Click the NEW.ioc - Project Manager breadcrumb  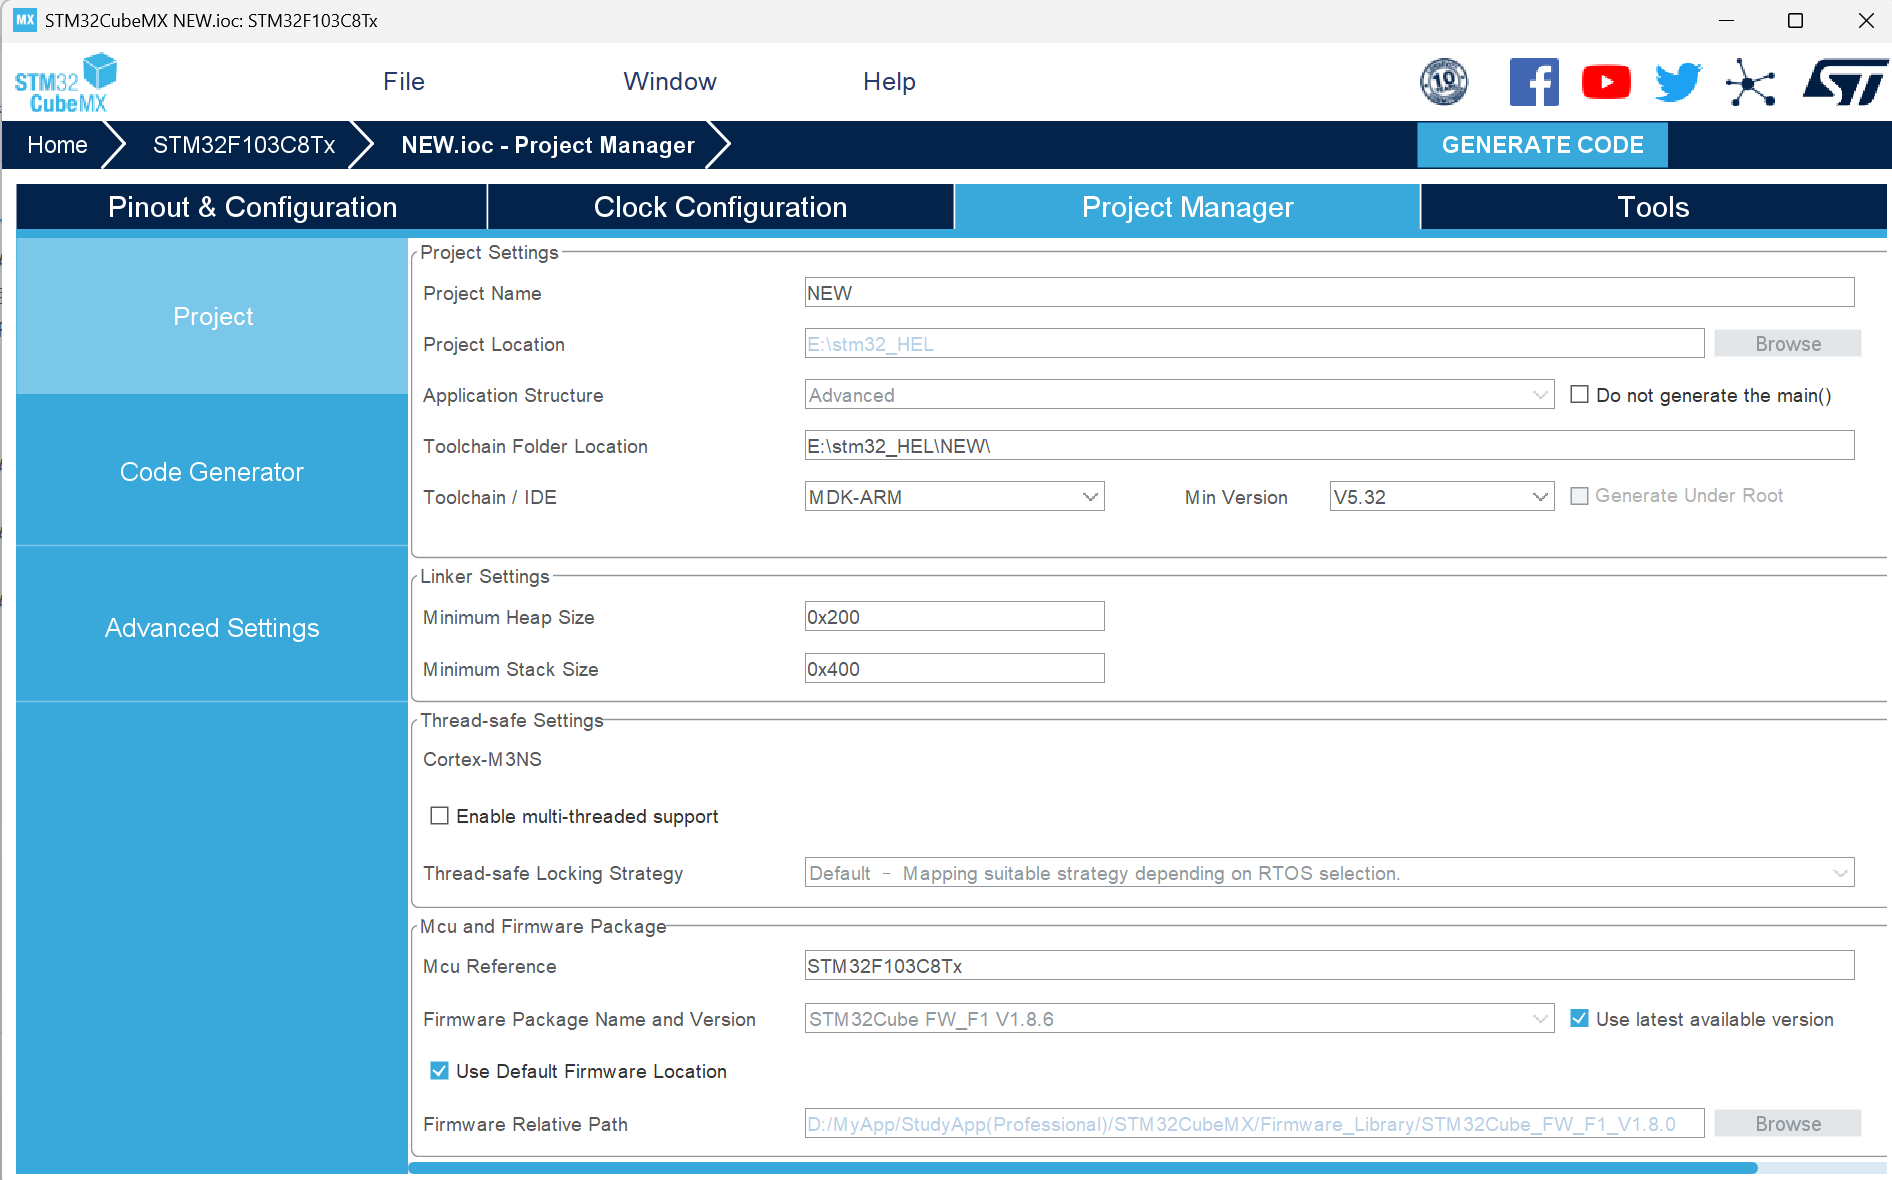click(x=548, y=145)
